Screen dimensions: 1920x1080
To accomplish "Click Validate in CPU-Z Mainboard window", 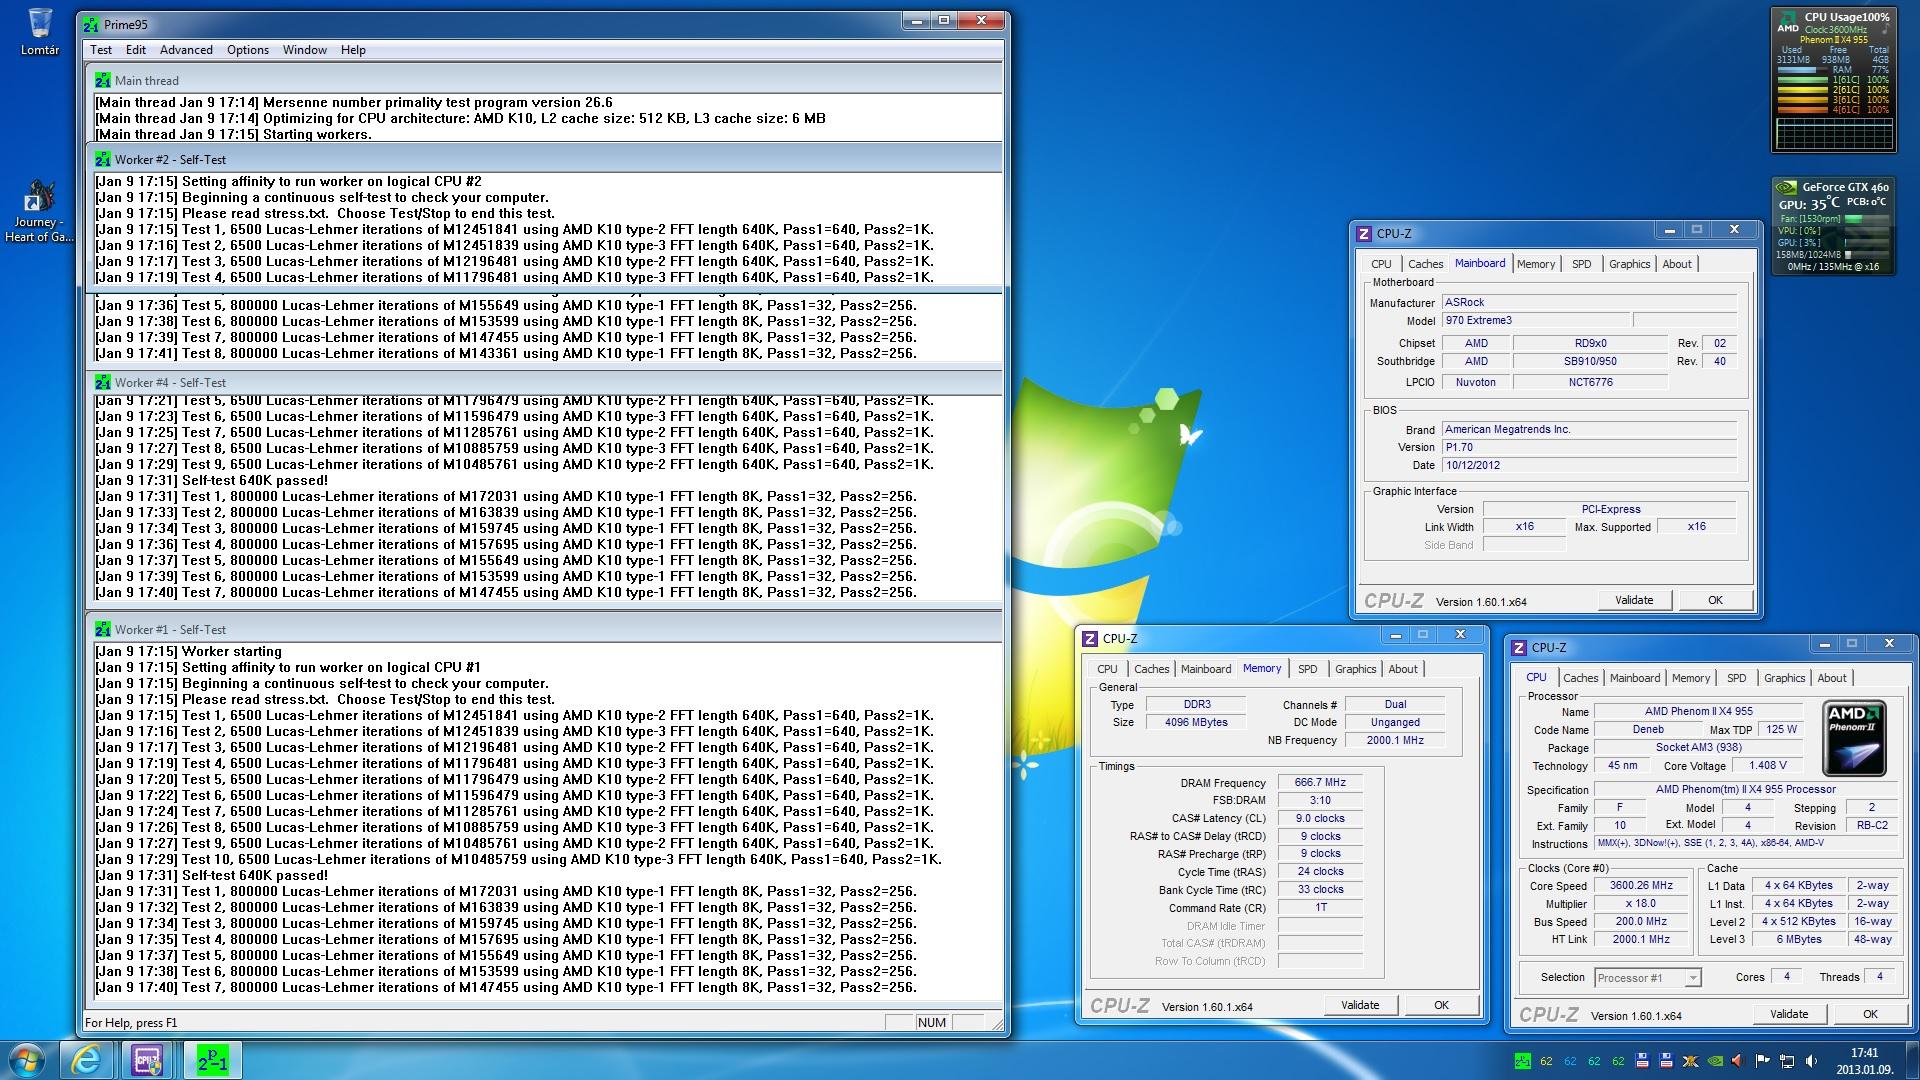I will tap(1634, 600).
